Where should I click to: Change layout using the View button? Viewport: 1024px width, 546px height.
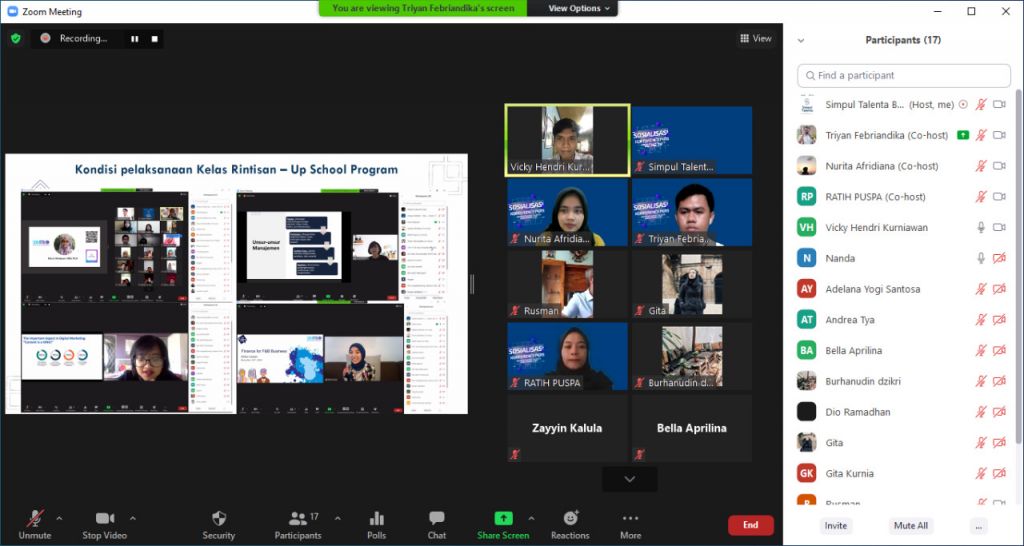[x=756, y=39]
